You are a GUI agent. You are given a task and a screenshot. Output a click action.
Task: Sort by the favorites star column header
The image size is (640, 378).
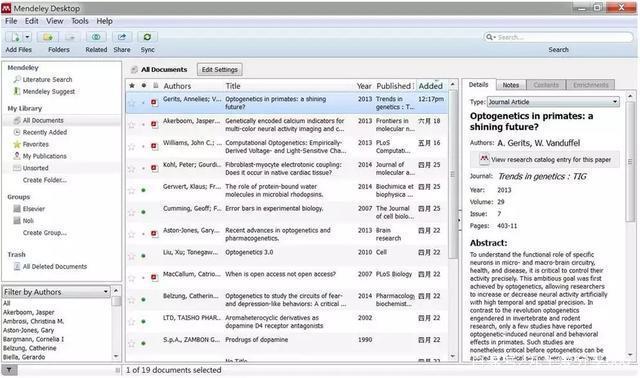132,86
